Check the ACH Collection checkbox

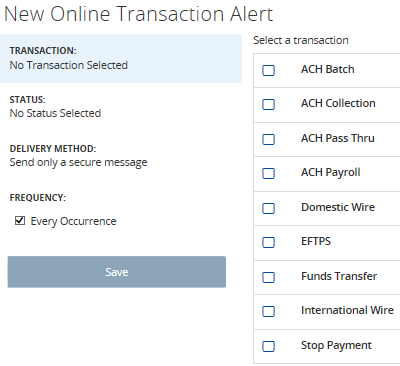(x=268, y=104)
